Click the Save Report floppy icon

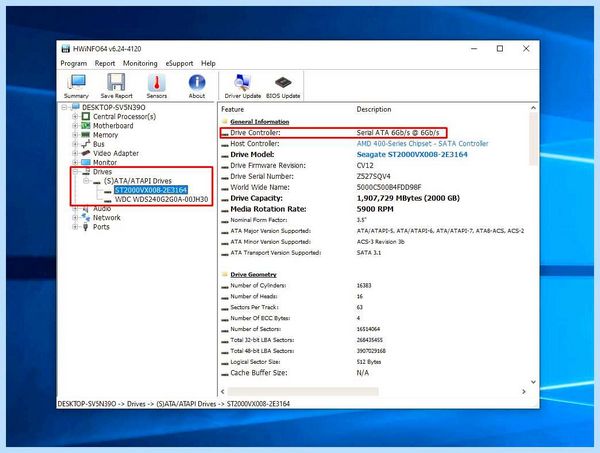[116, 81]
